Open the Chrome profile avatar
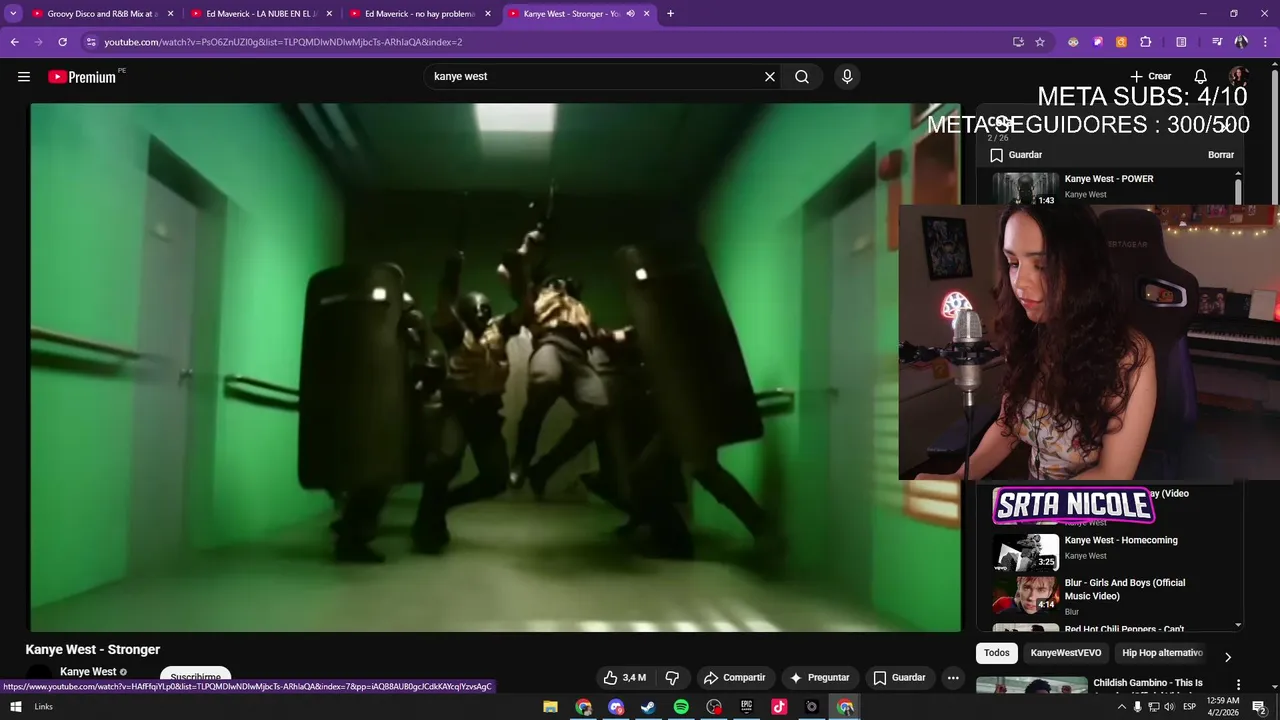This screenshot has width=1280, height=720. (1241, 42)
